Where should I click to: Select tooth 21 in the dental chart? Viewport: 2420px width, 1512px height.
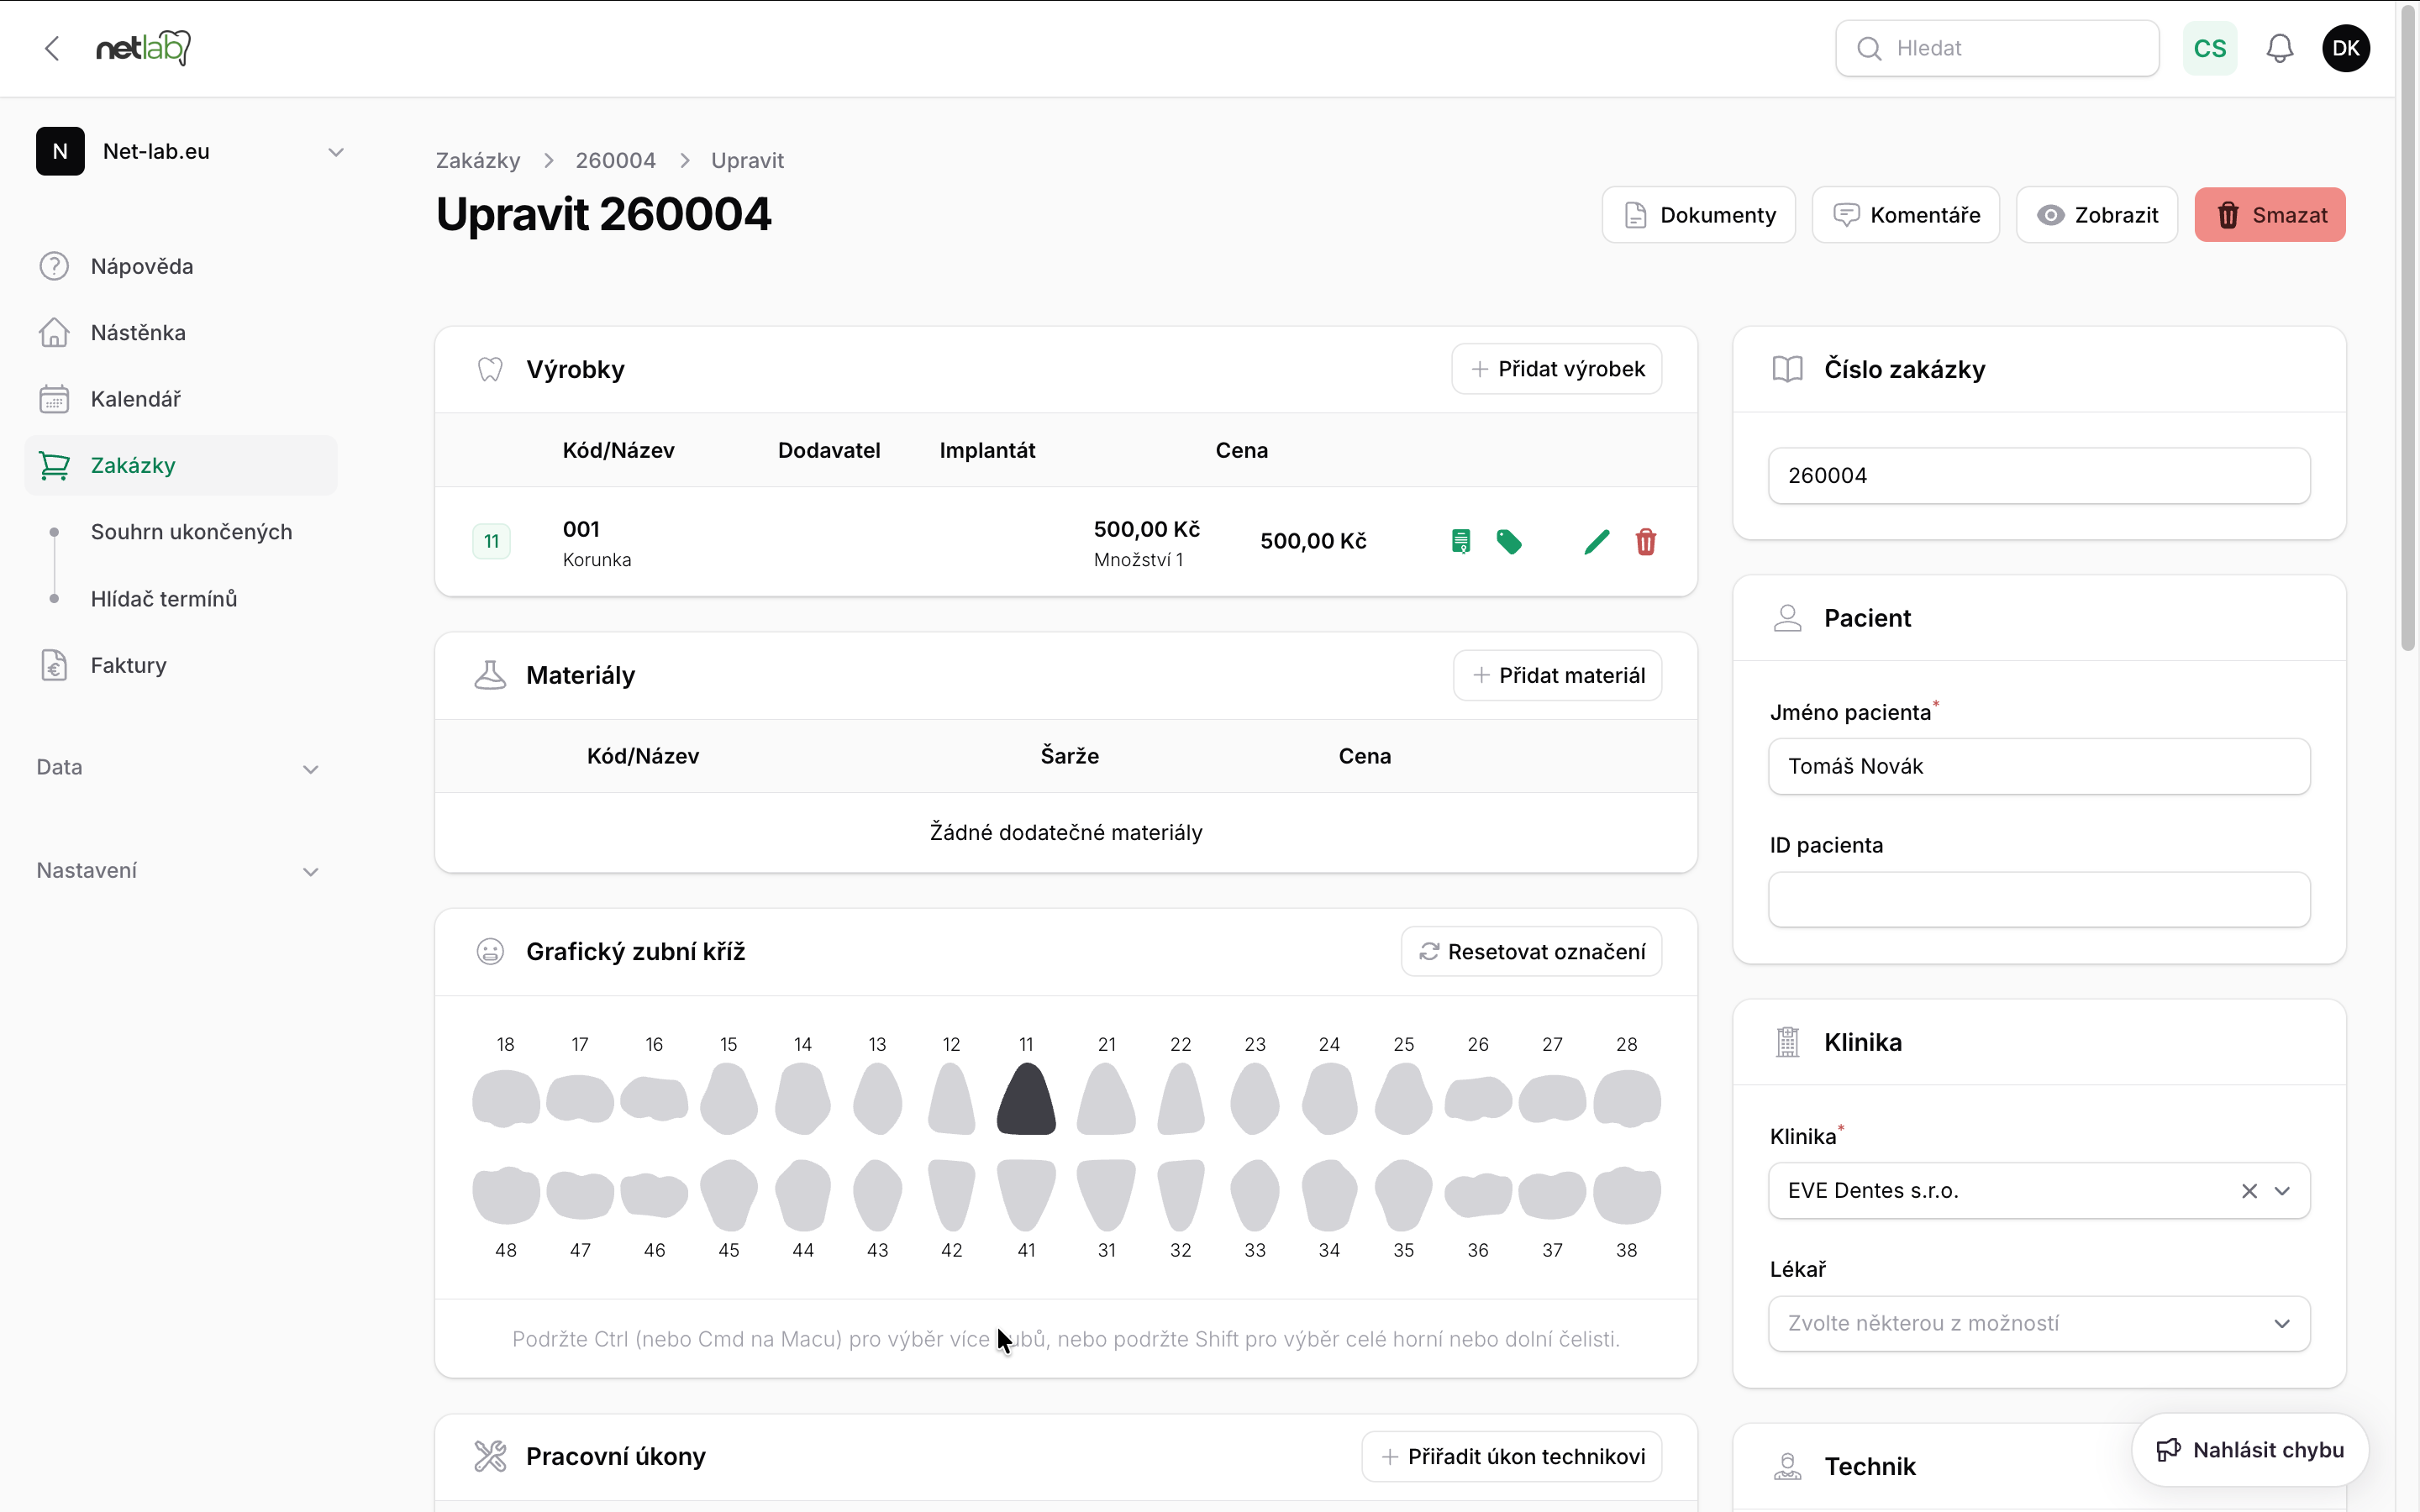pos(1106,1098)
